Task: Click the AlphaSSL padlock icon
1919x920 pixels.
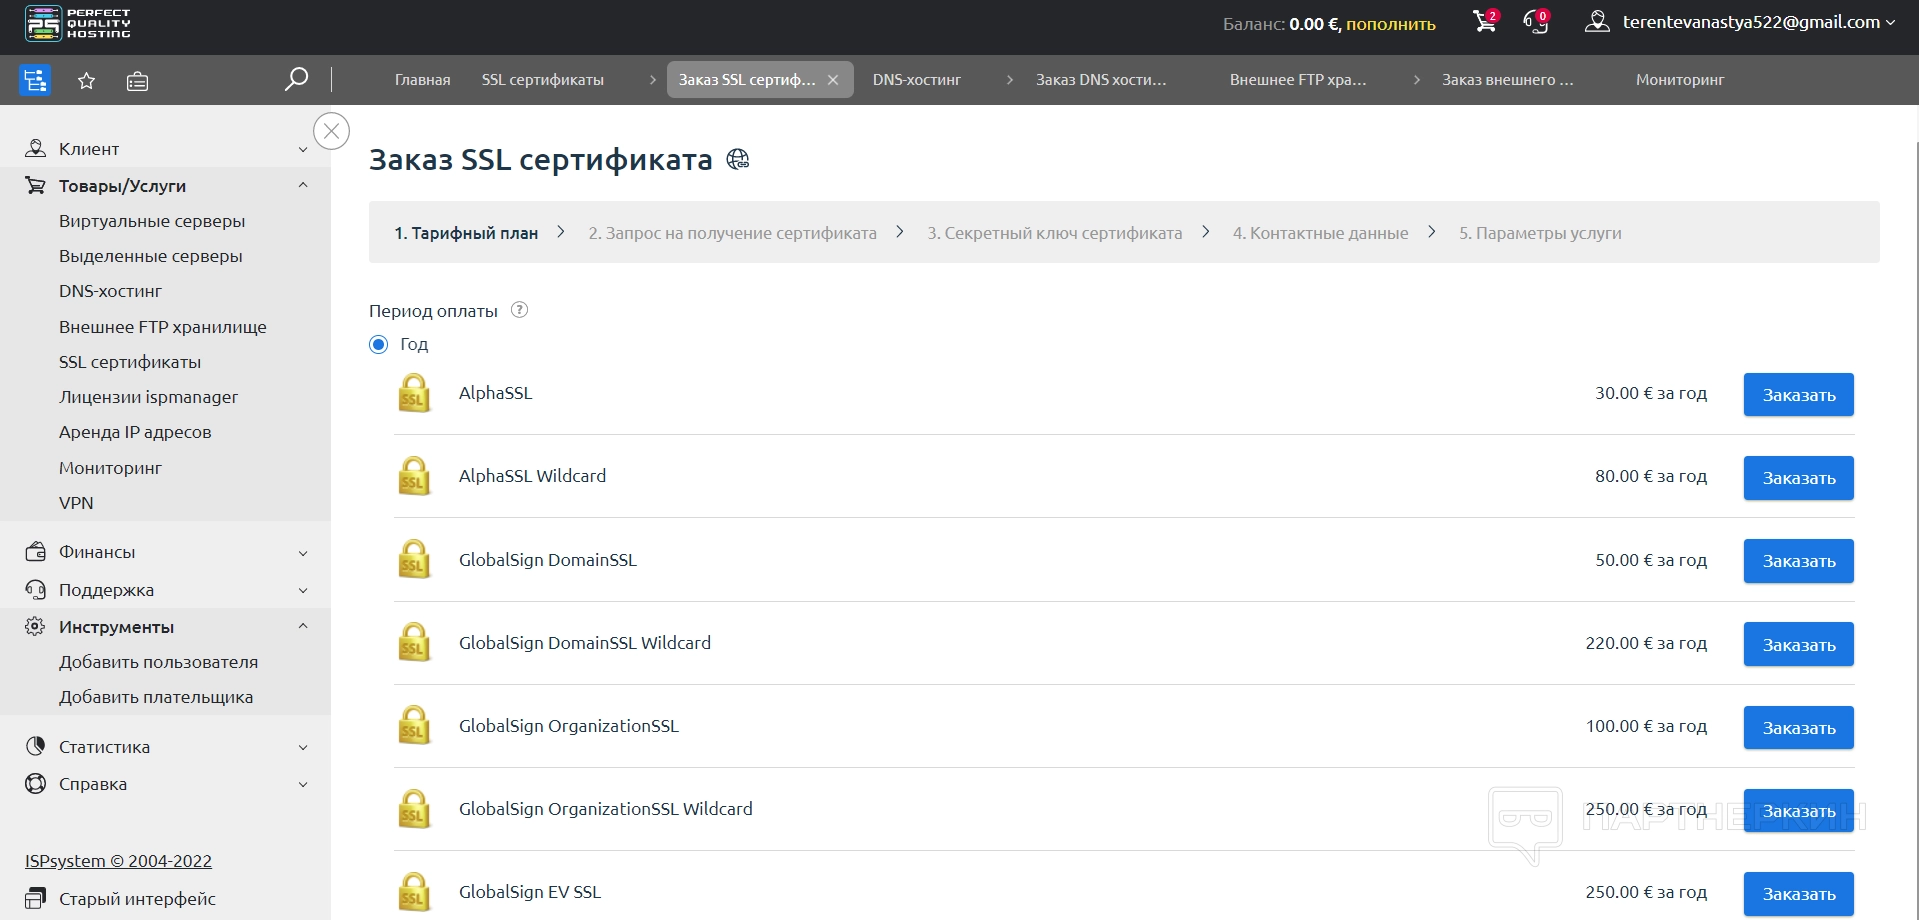Action: click(414, 393)
